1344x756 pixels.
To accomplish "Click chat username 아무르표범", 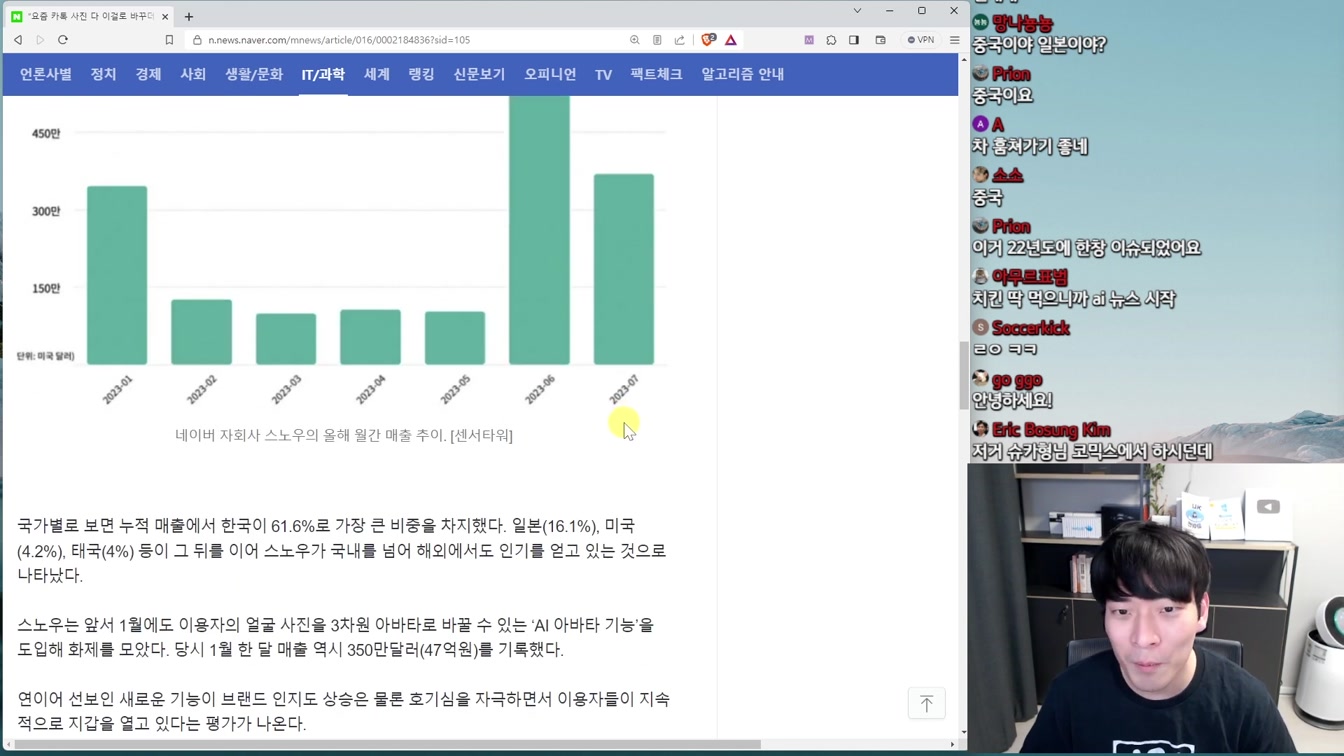I will (x=1030, y=277).
